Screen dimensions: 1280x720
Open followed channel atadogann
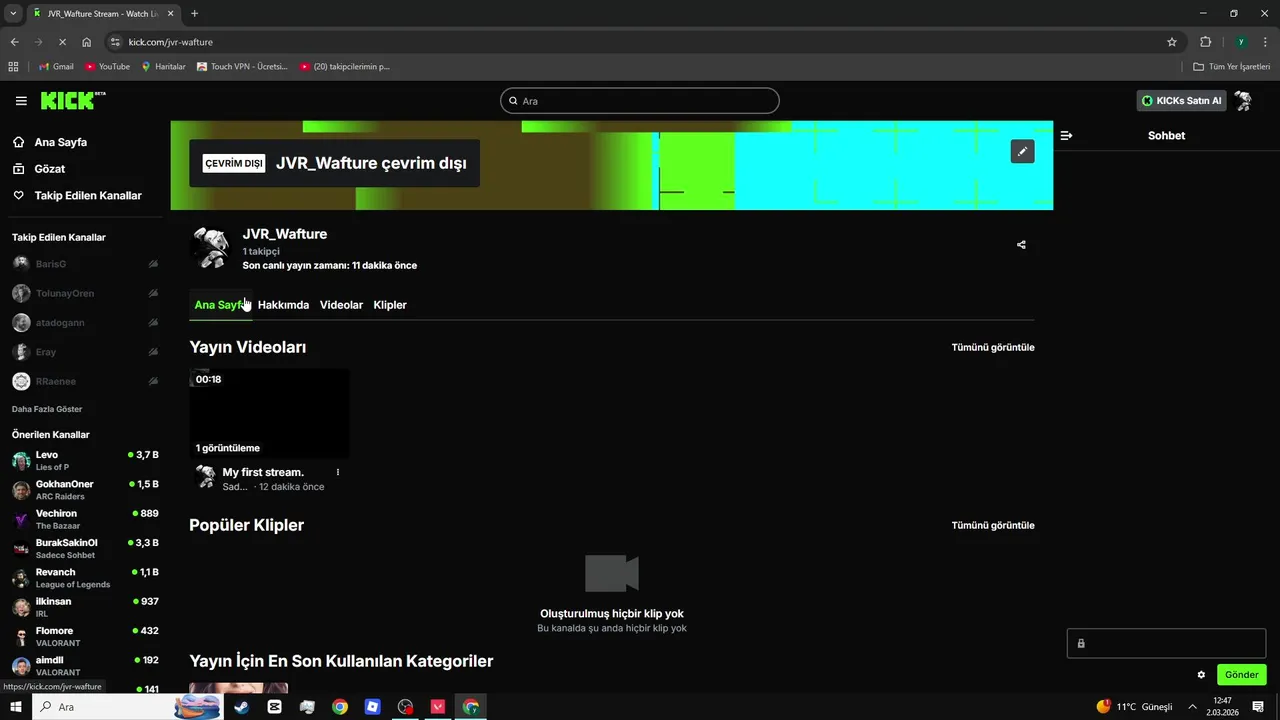[x=85, y=323]
